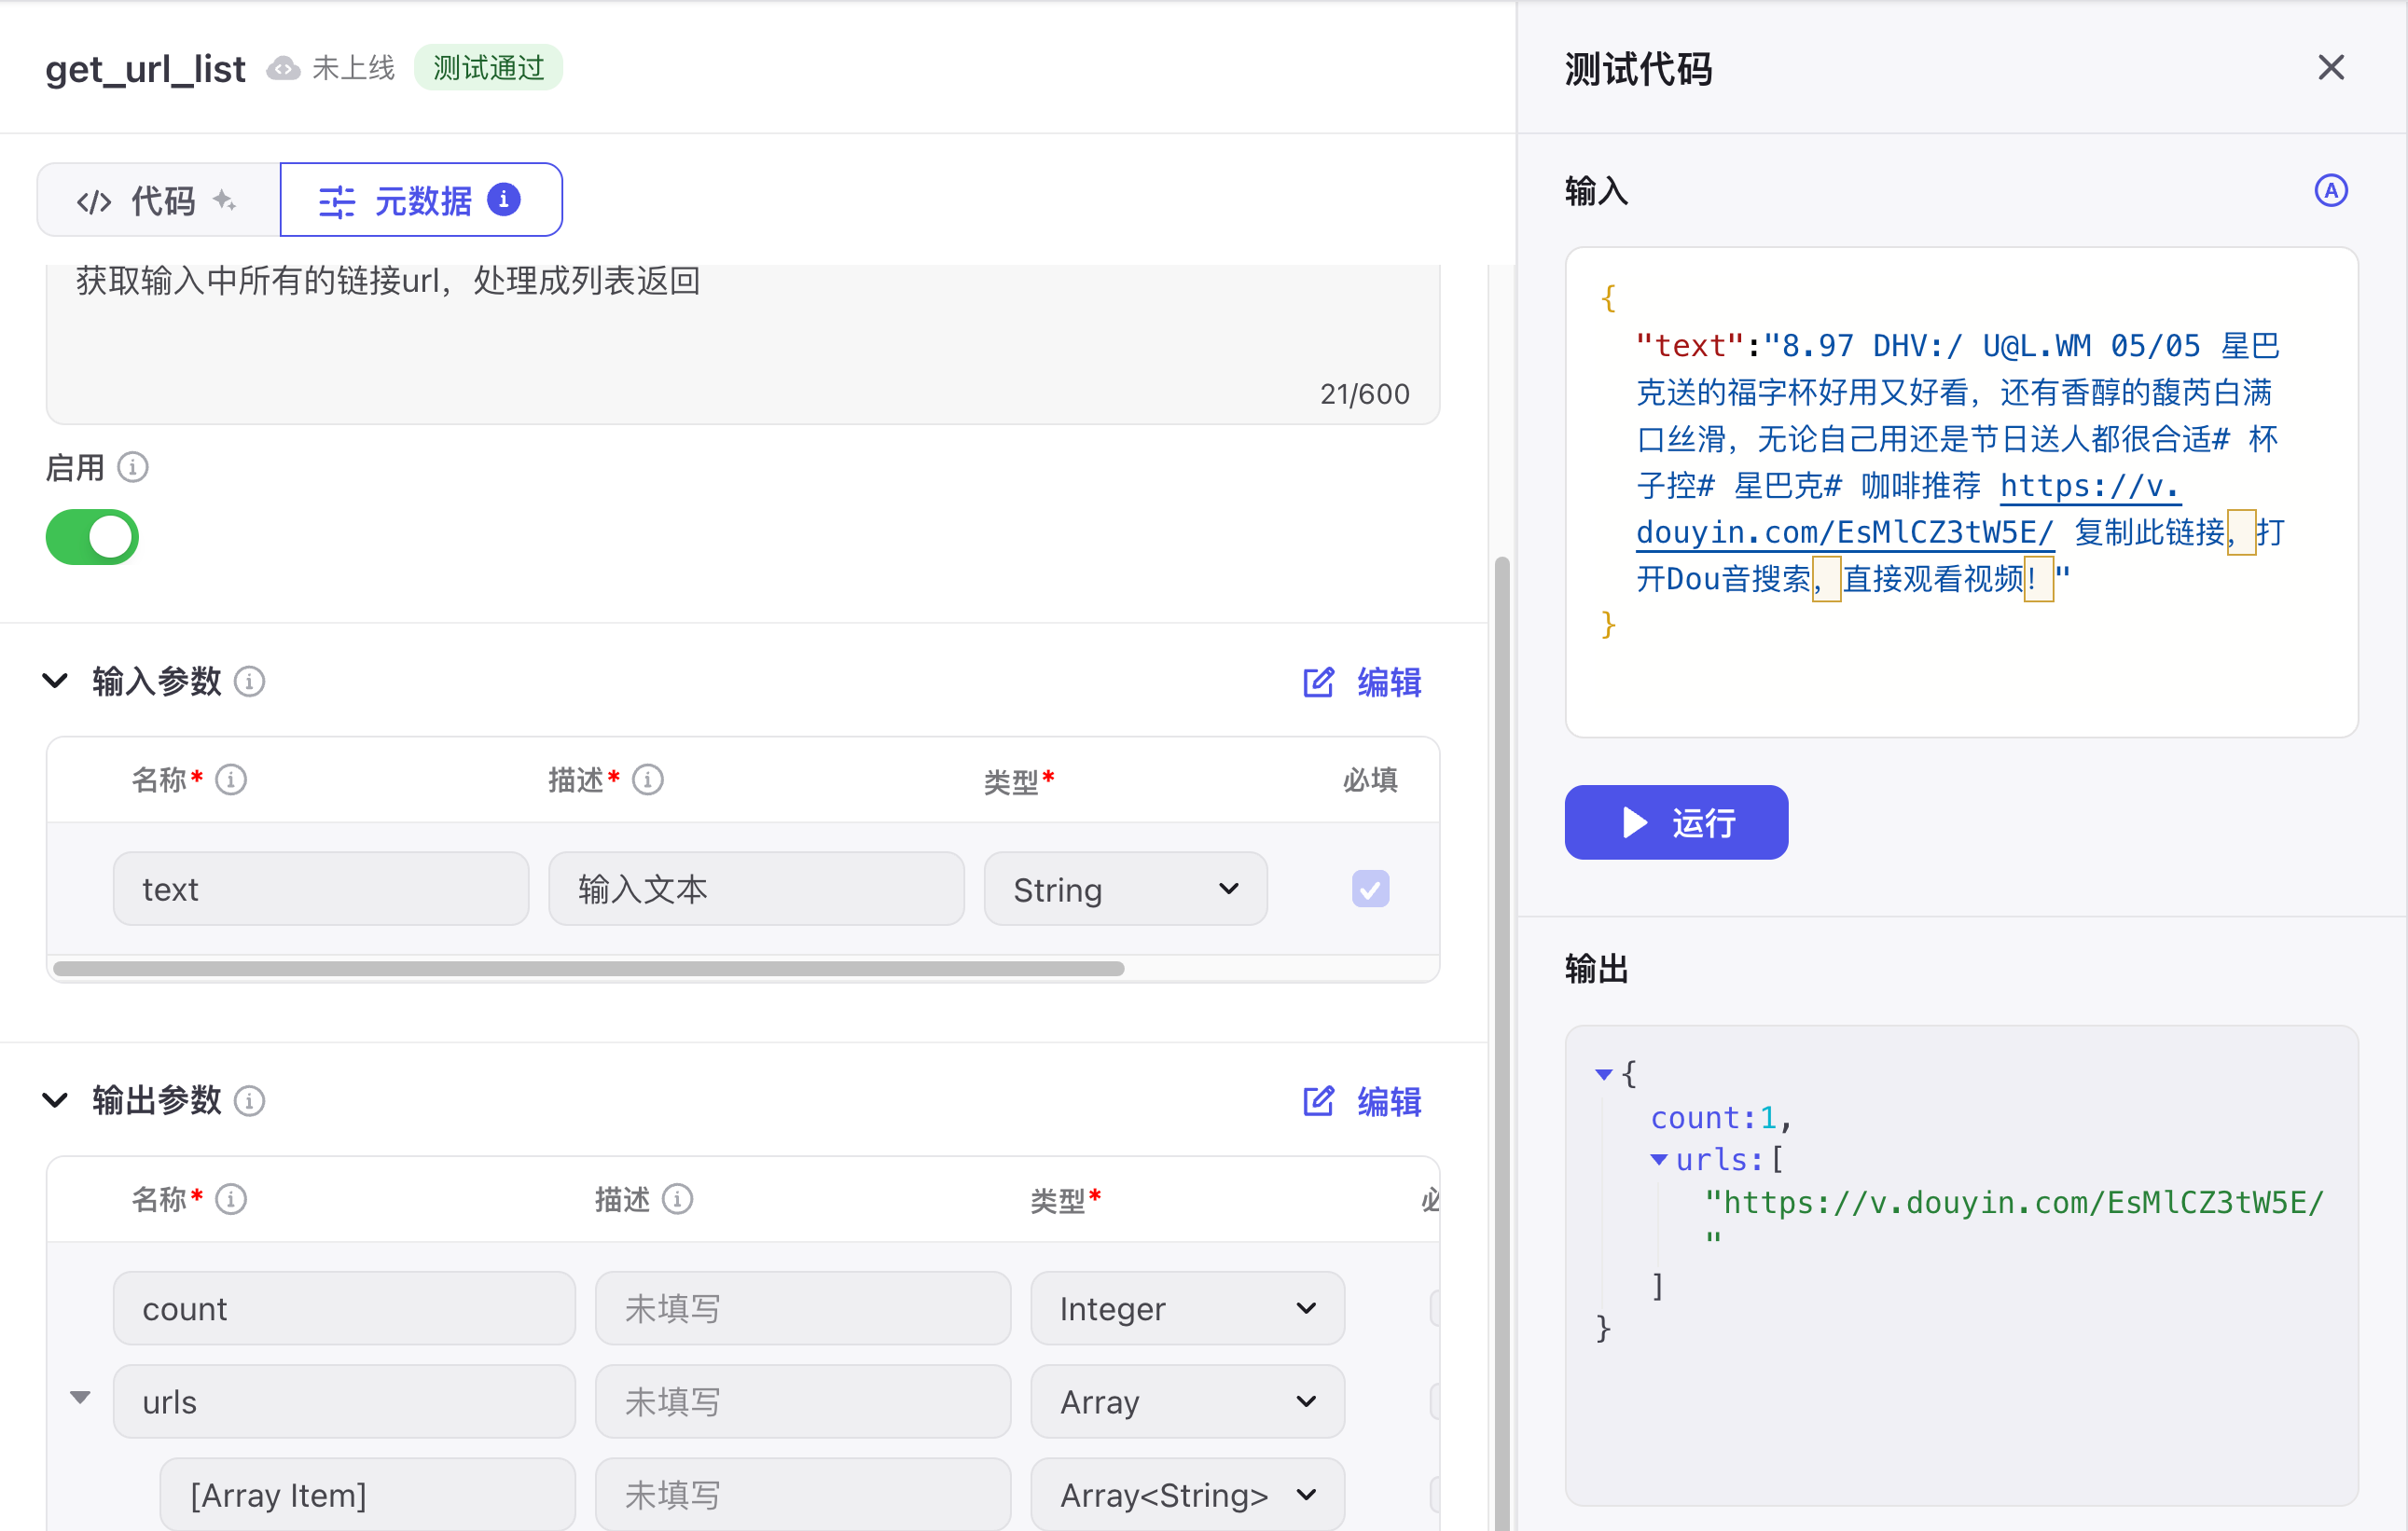
Task: Click the 运行 run button
Action: 1675,822
